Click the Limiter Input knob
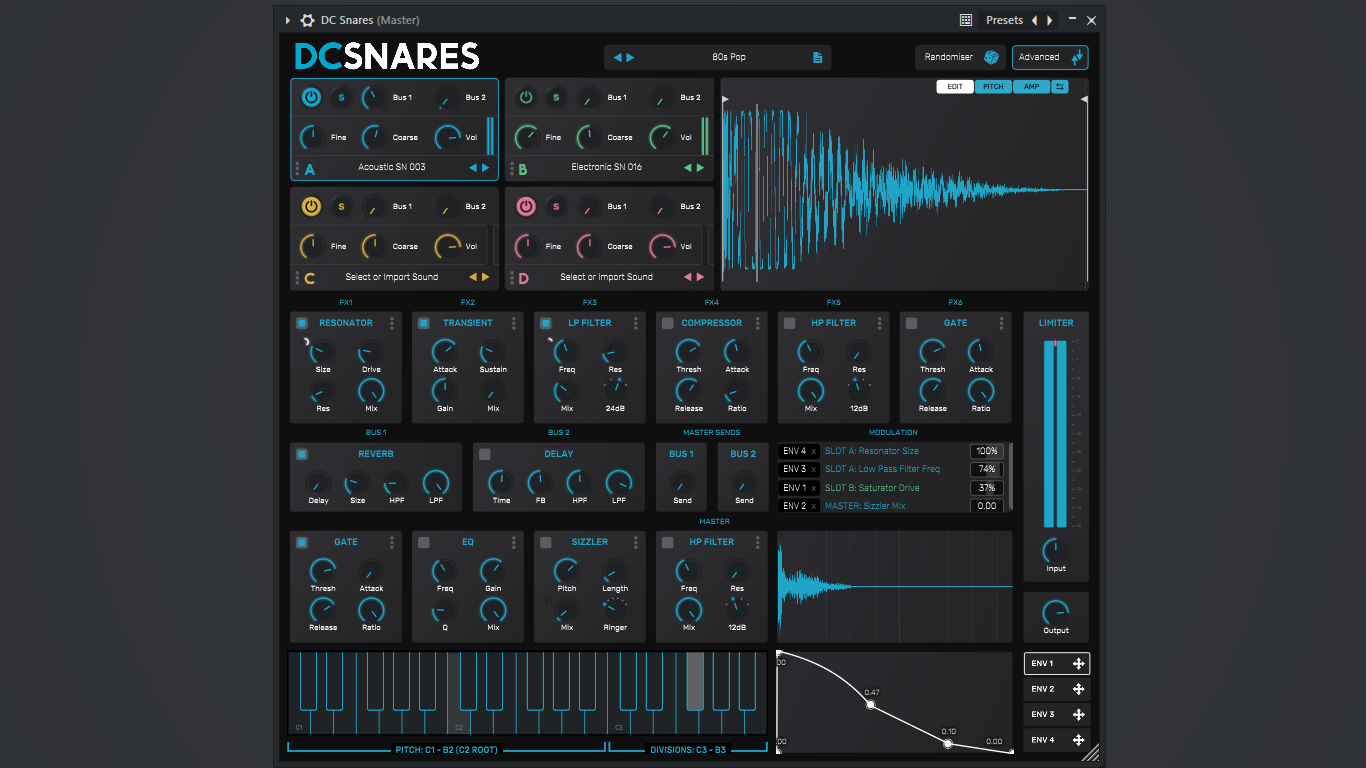This screenshot has height=768, width=1366. click(1055, 551)
